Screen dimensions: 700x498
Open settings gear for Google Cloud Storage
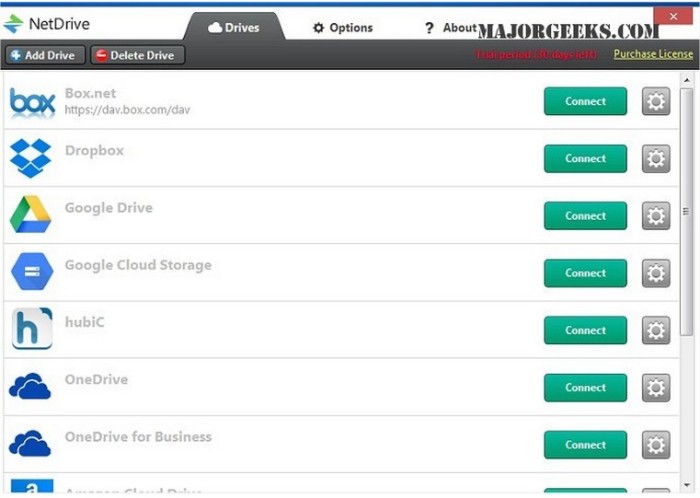click(656, 273)
